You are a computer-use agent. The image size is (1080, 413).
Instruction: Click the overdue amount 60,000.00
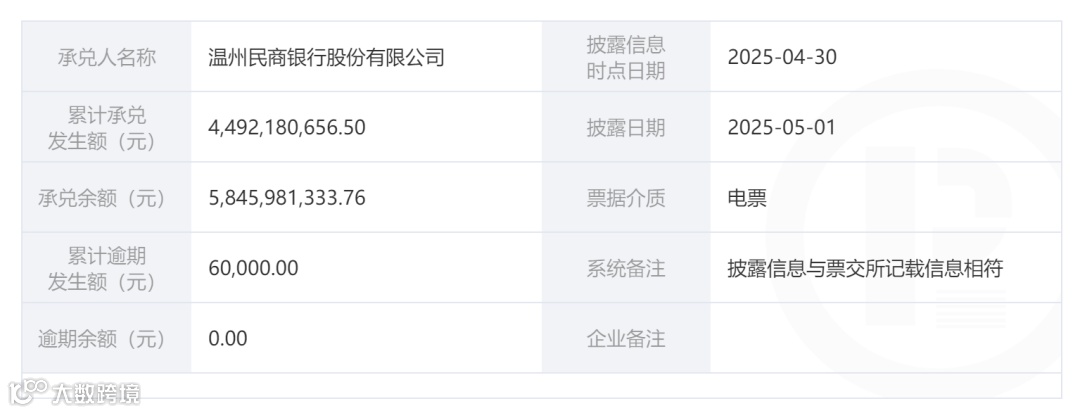(x=253, y=268)
